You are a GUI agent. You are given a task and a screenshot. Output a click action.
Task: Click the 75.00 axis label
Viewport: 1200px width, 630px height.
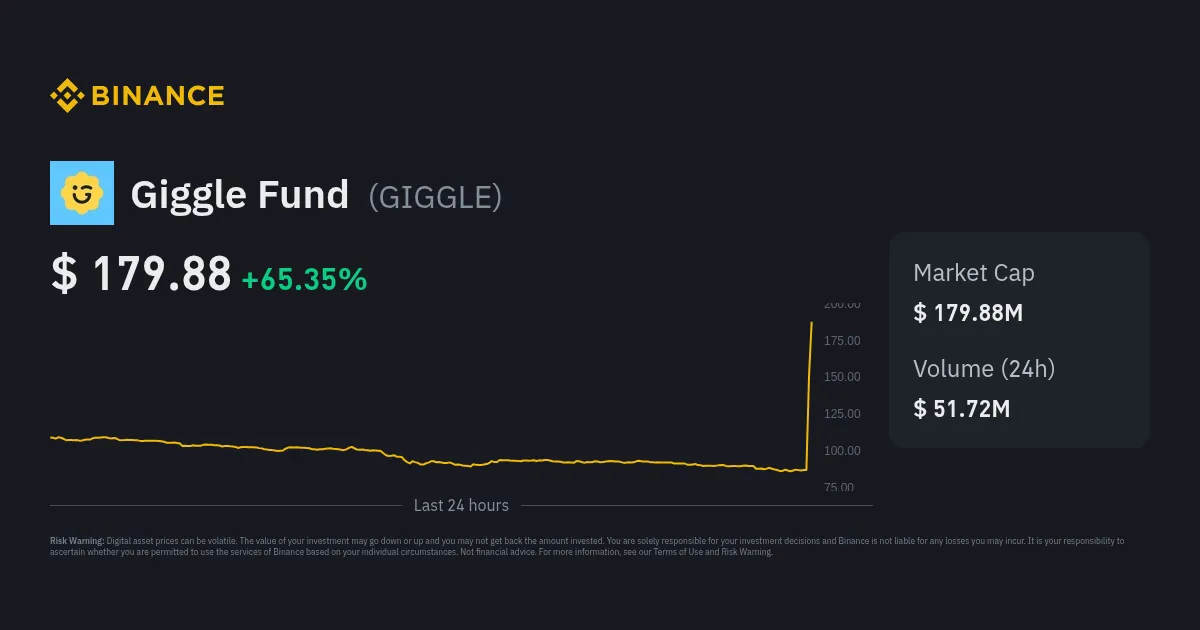click(841, 487)
